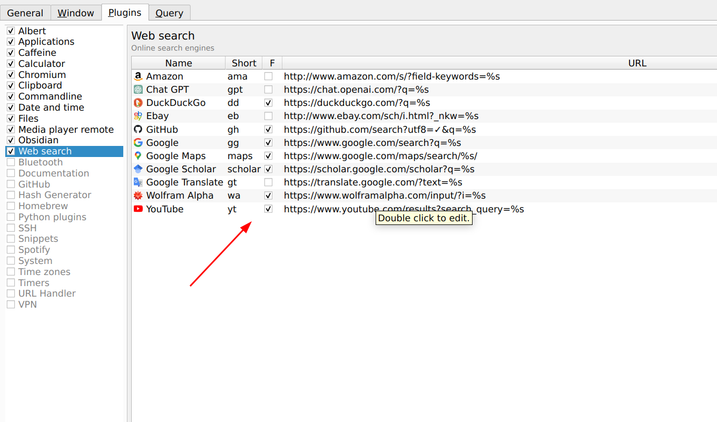Uncheck the GitHub row's F checkbox
This screenshot has width=717, height=422.
268,129
